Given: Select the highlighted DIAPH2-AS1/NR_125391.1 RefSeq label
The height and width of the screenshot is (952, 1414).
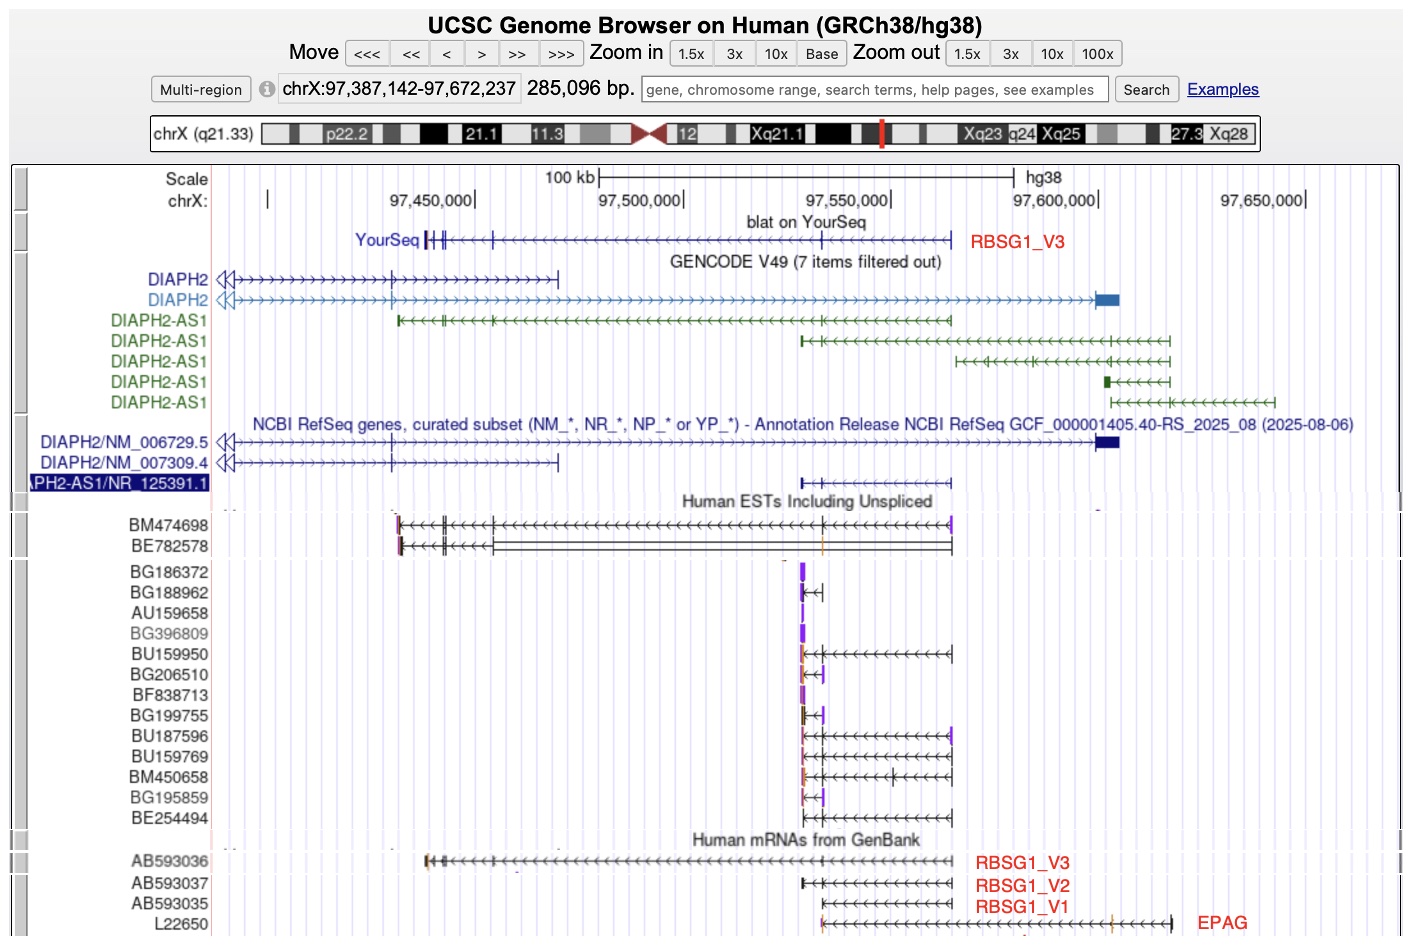Looking at the screenshot, I should [x=119, y=483].
